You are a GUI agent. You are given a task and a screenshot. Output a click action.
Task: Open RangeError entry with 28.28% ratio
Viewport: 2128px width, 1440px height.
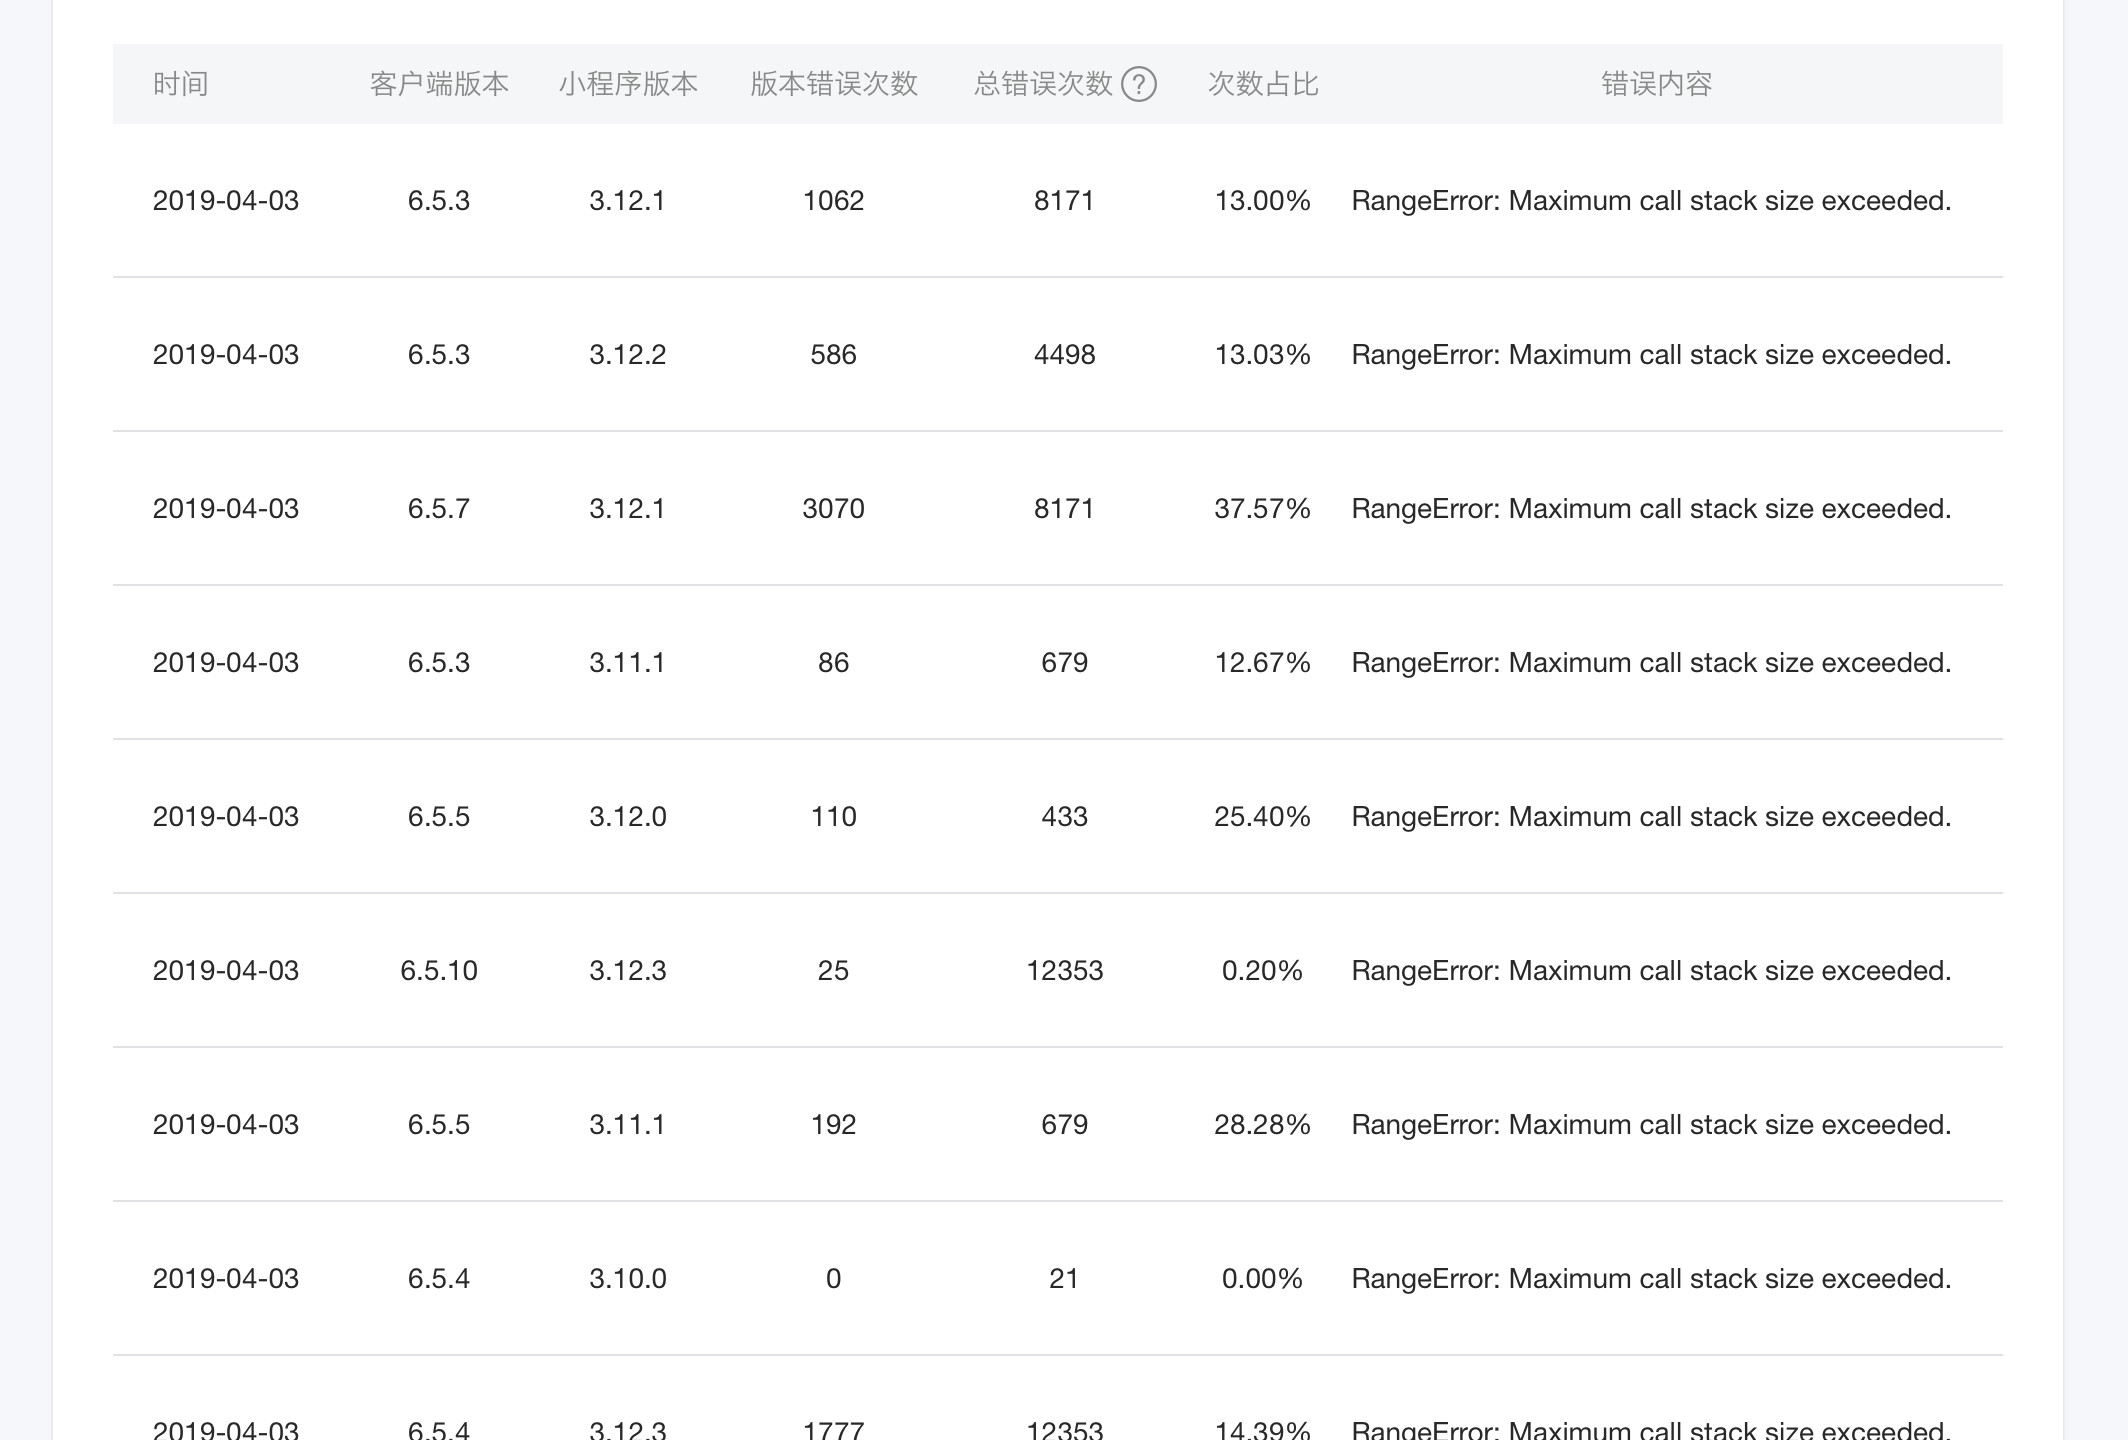pos(1650,1125)
